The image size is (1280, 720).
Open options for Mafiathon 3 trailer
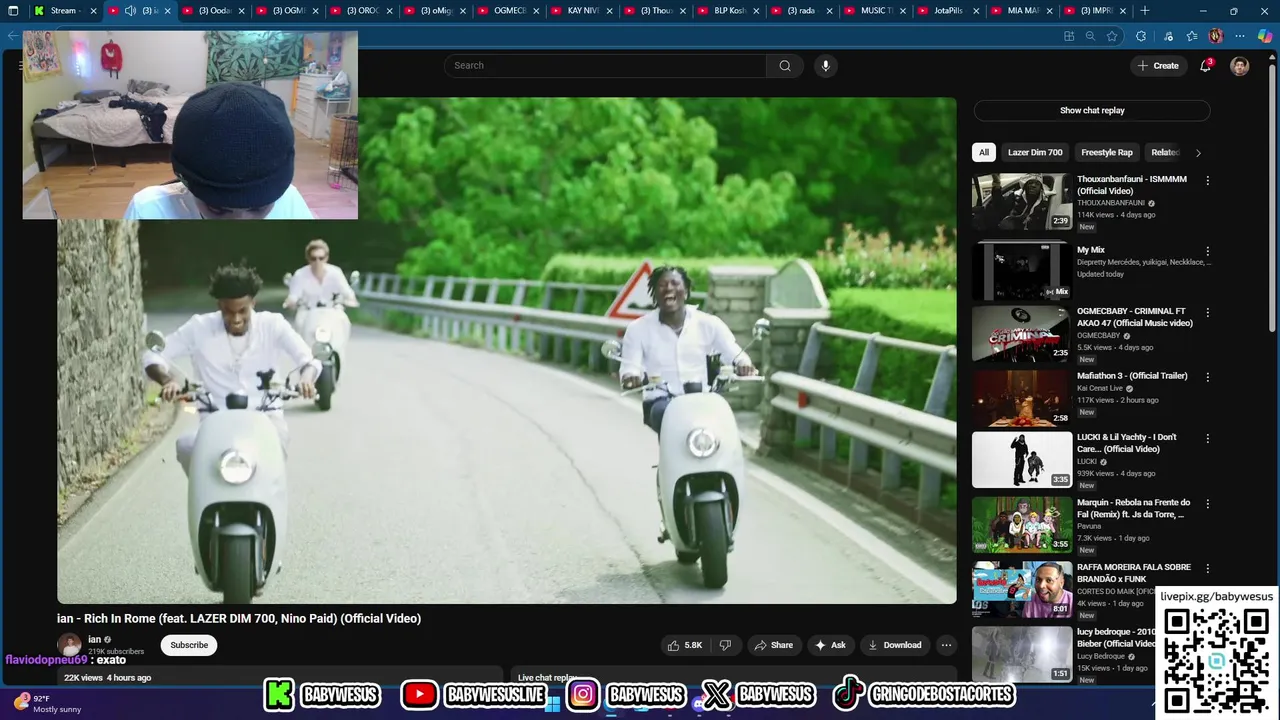(1207, 377)
